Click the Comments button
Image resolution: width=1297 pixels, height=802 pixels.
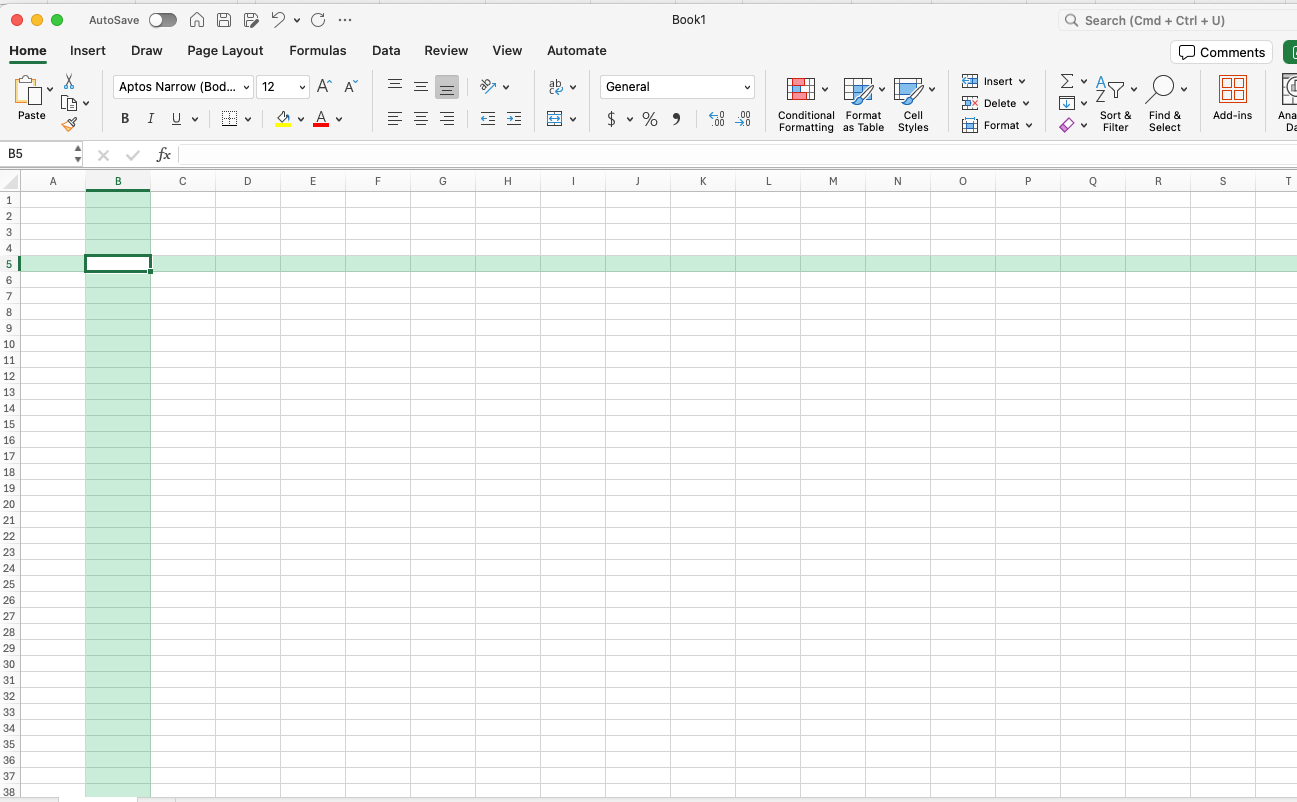click(x=1222, y=52)
